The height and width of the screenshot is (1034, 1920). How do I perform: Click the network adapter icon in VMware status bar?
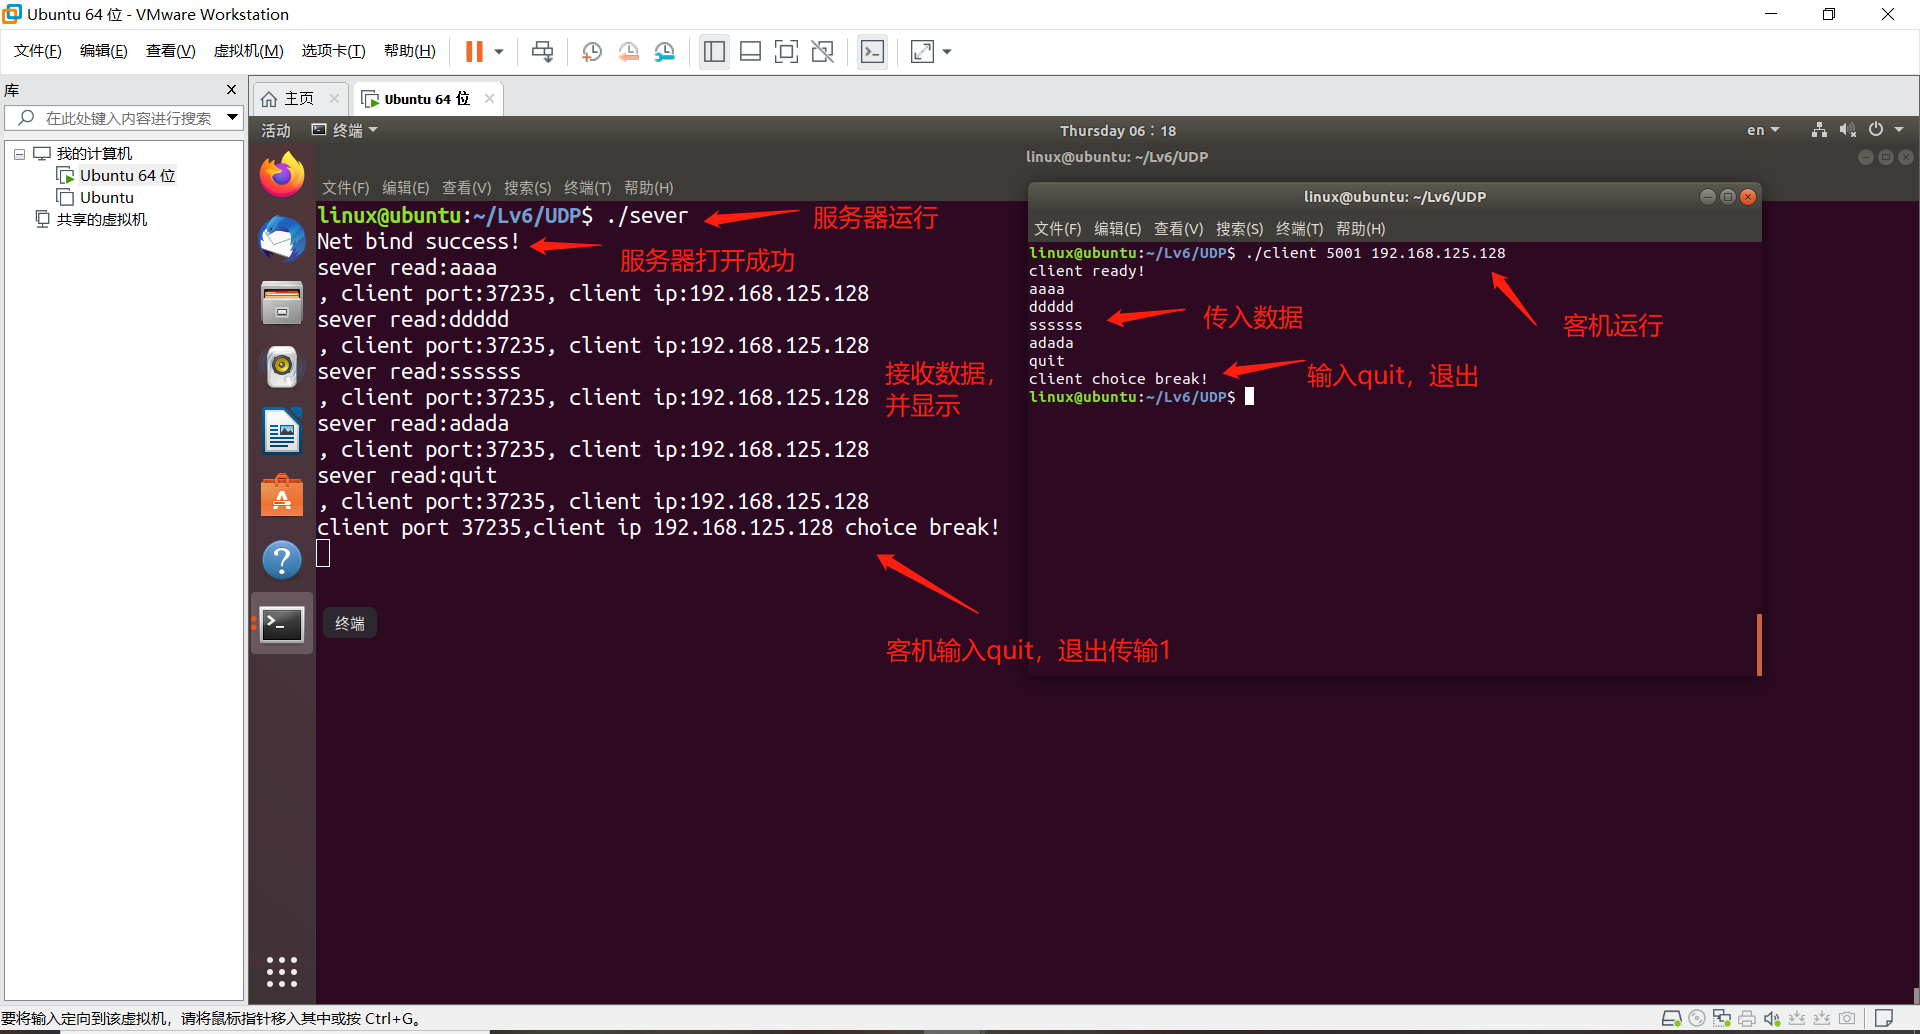click(1722, 1018)
